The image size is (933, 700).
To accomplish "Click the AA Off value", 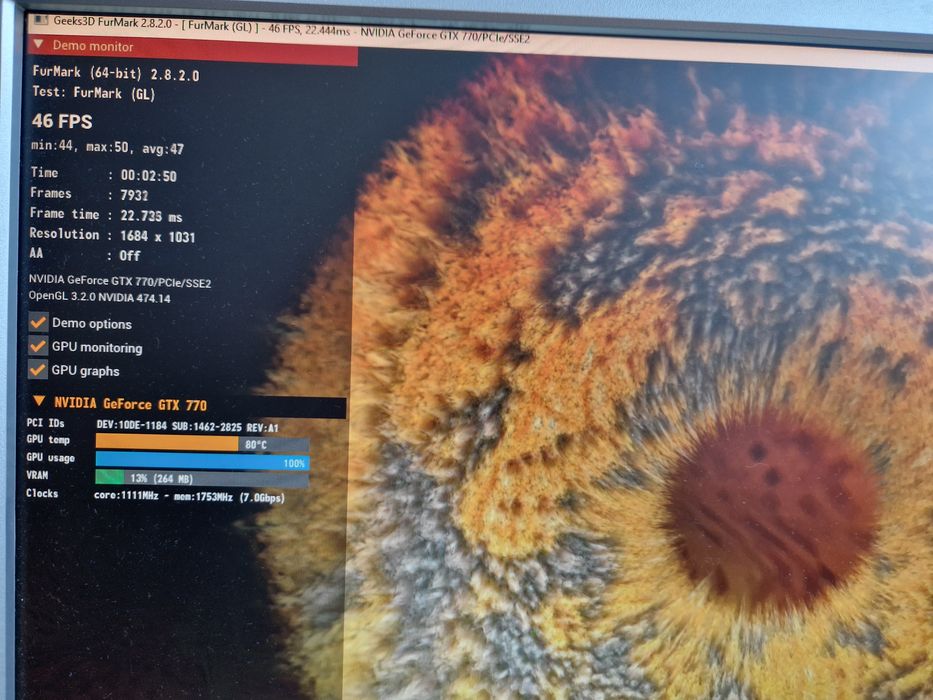I will pyautogui.click(x=130, y=256).
